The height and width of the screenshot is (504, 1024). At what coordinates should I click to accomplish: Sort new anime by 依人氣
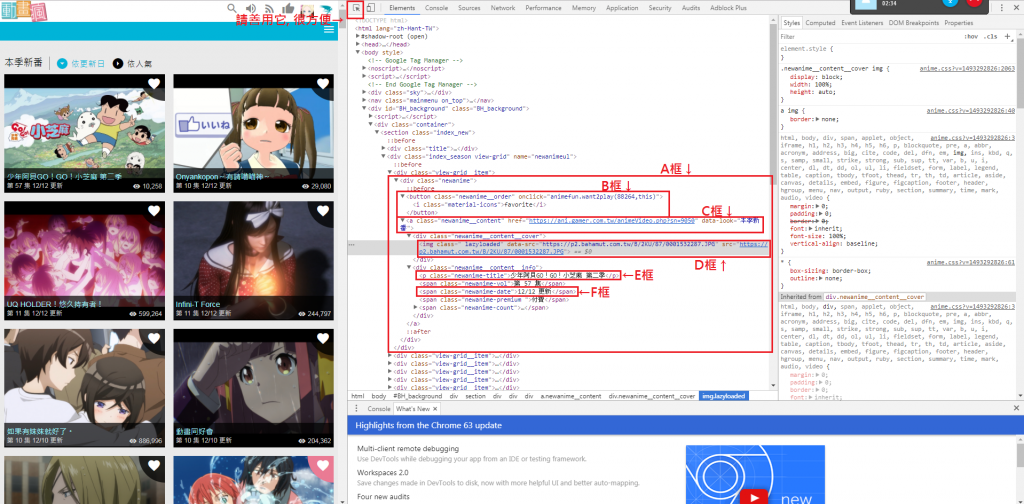pos(133,63)
